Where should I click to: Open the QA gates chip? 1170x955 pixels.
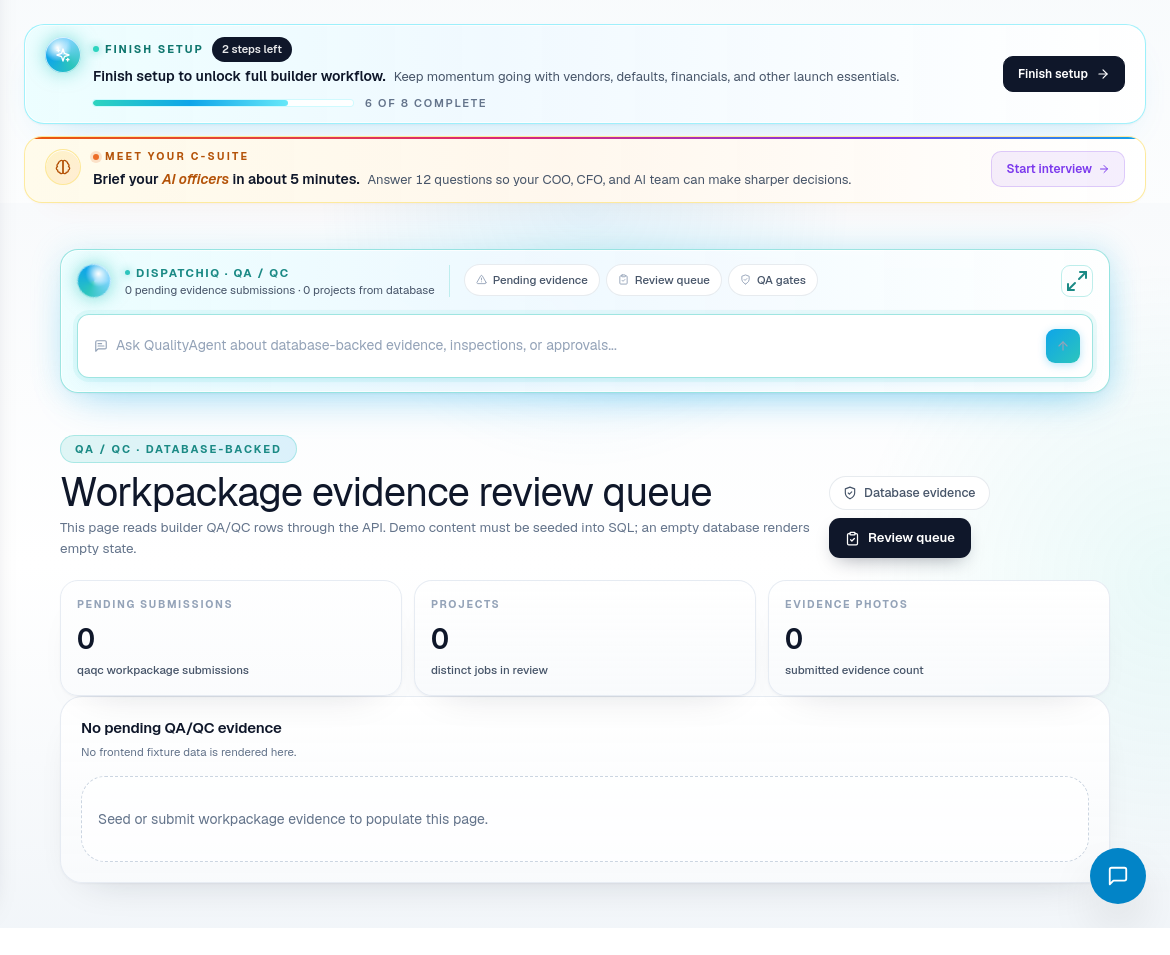click(772, 280)
